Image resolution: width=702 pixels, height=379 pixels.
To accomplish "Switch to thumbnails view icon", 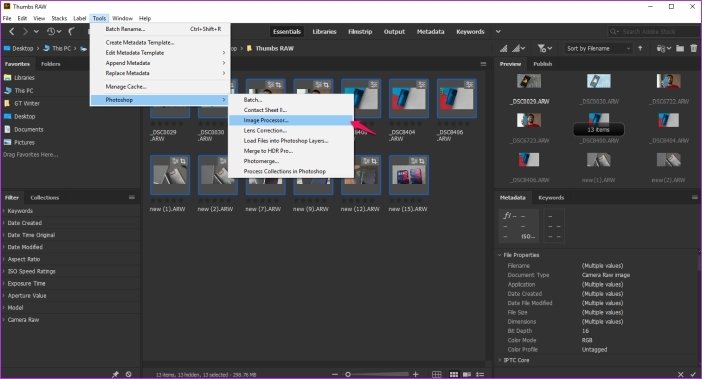I will pos(454,374).
